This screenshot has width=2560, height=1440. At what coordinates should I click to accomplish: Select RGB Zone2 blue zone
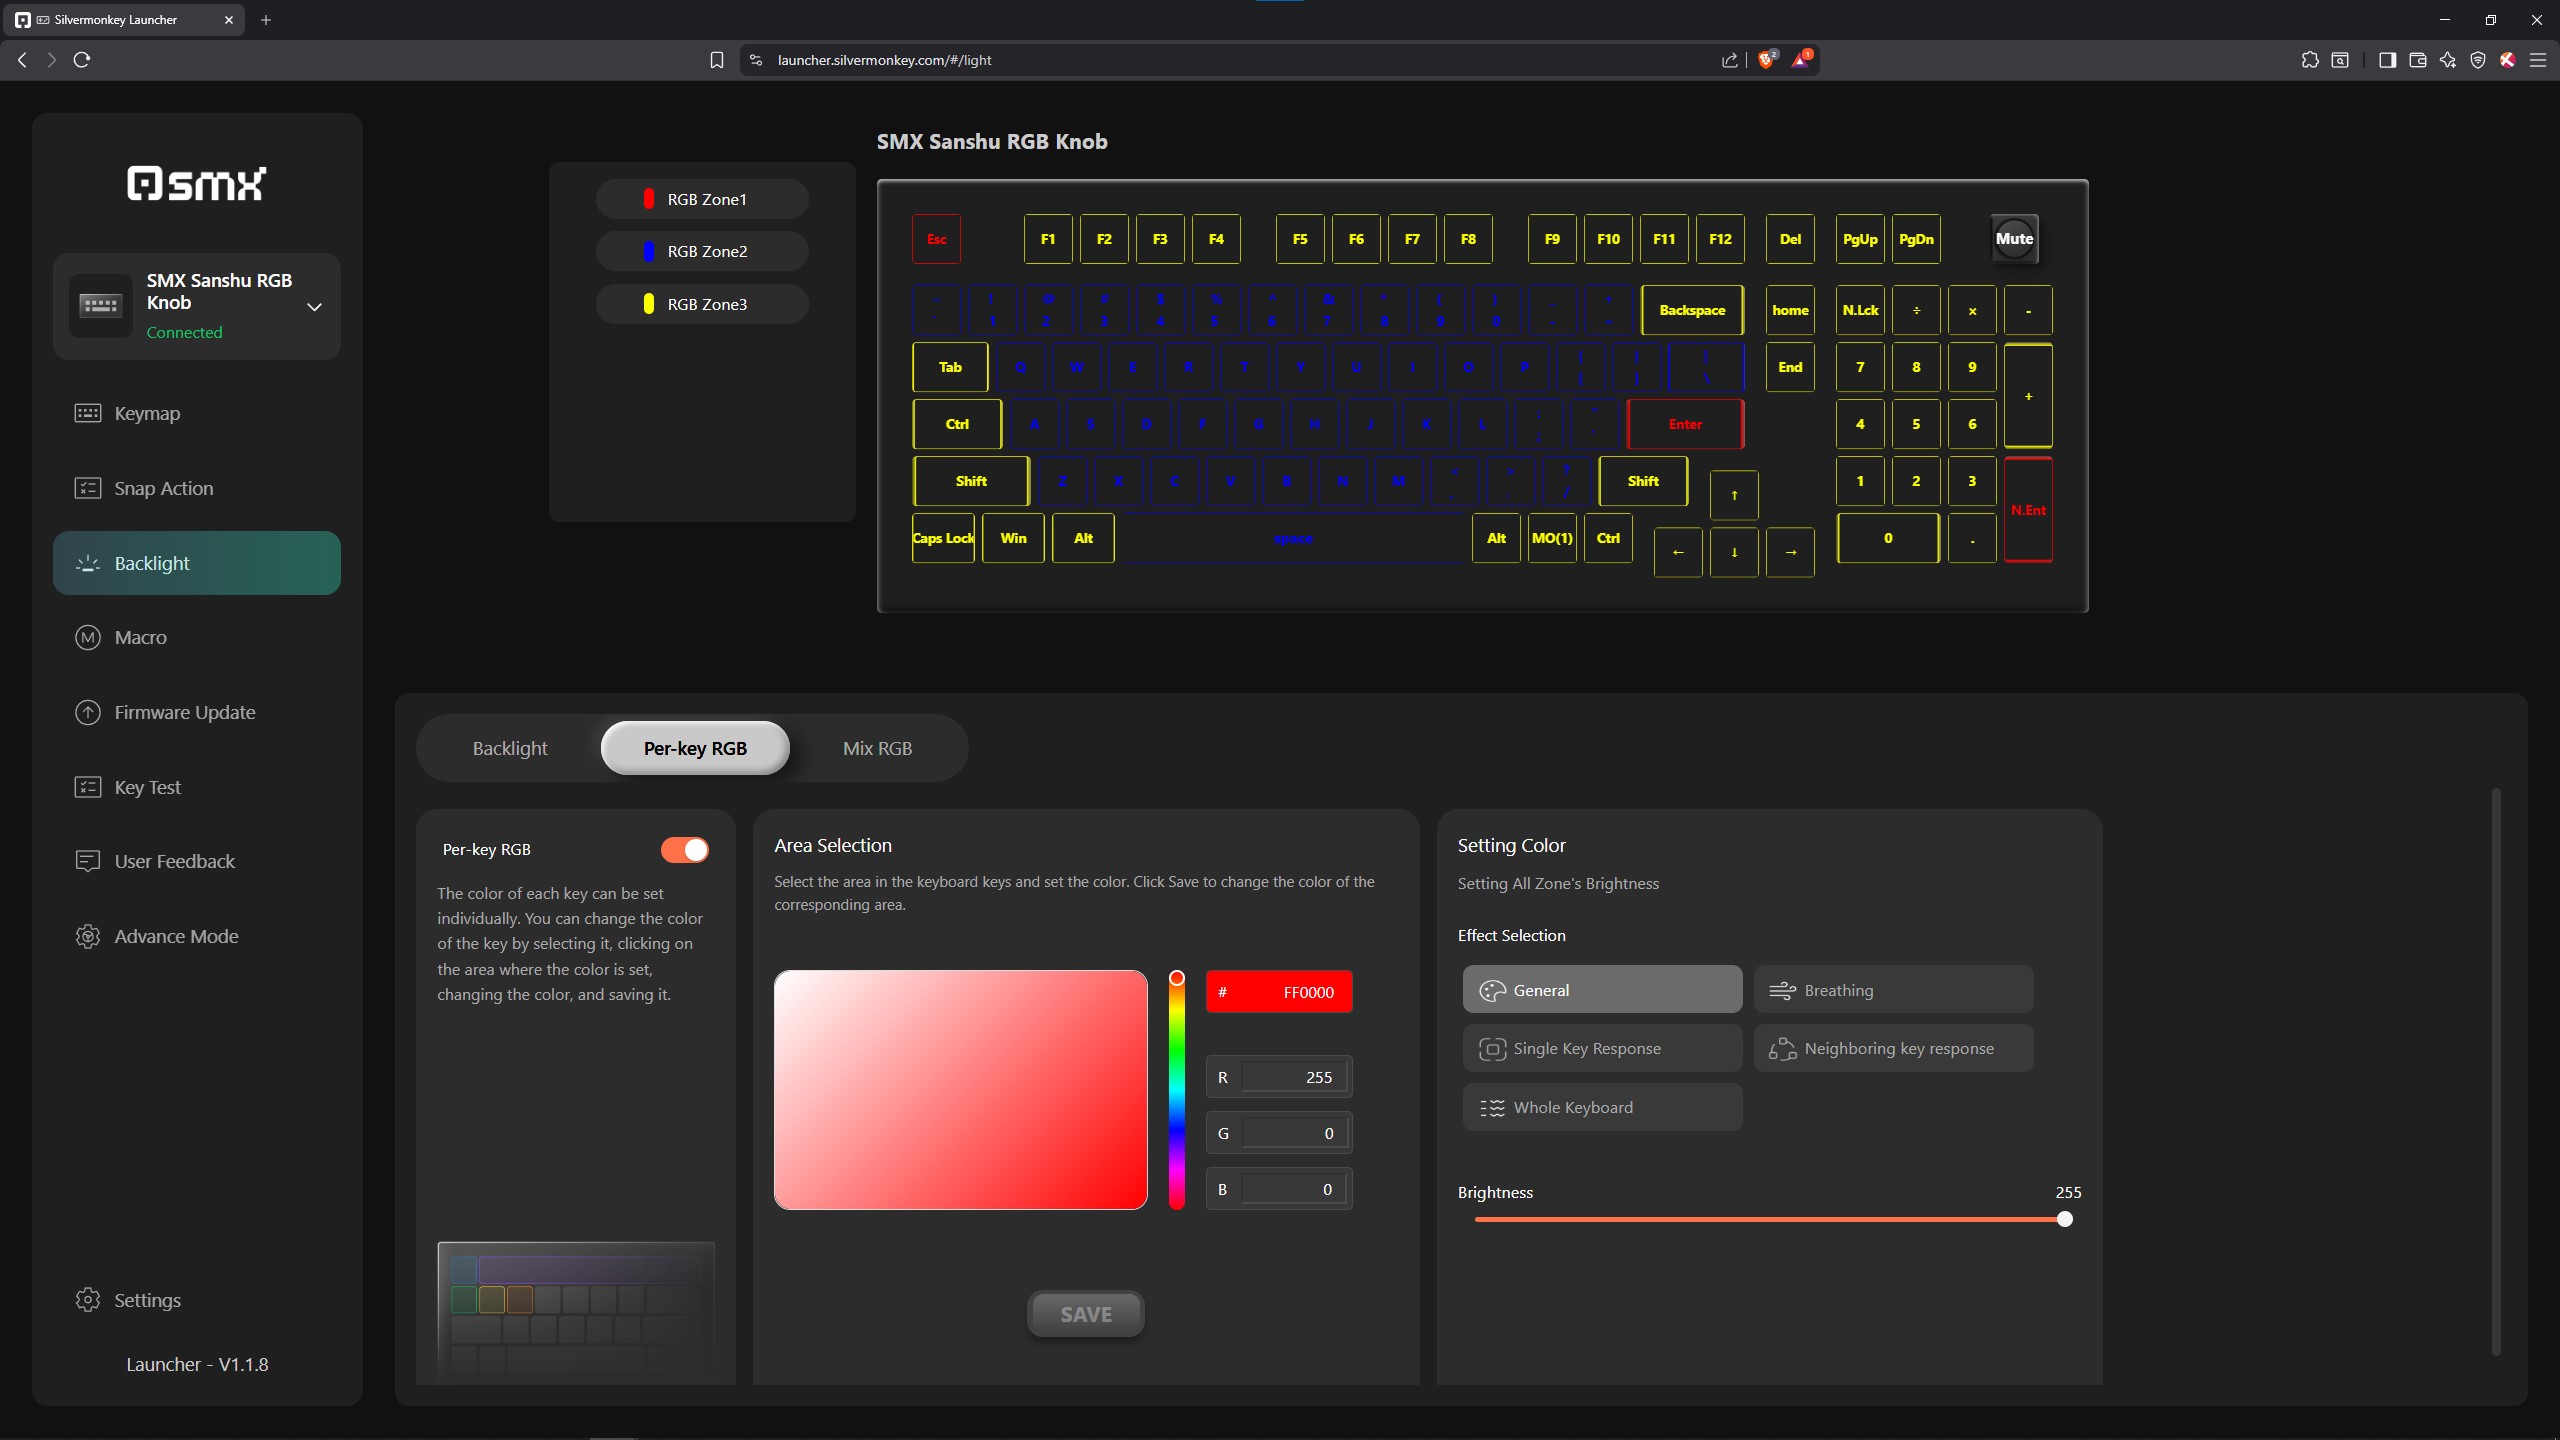coord(702,251)
